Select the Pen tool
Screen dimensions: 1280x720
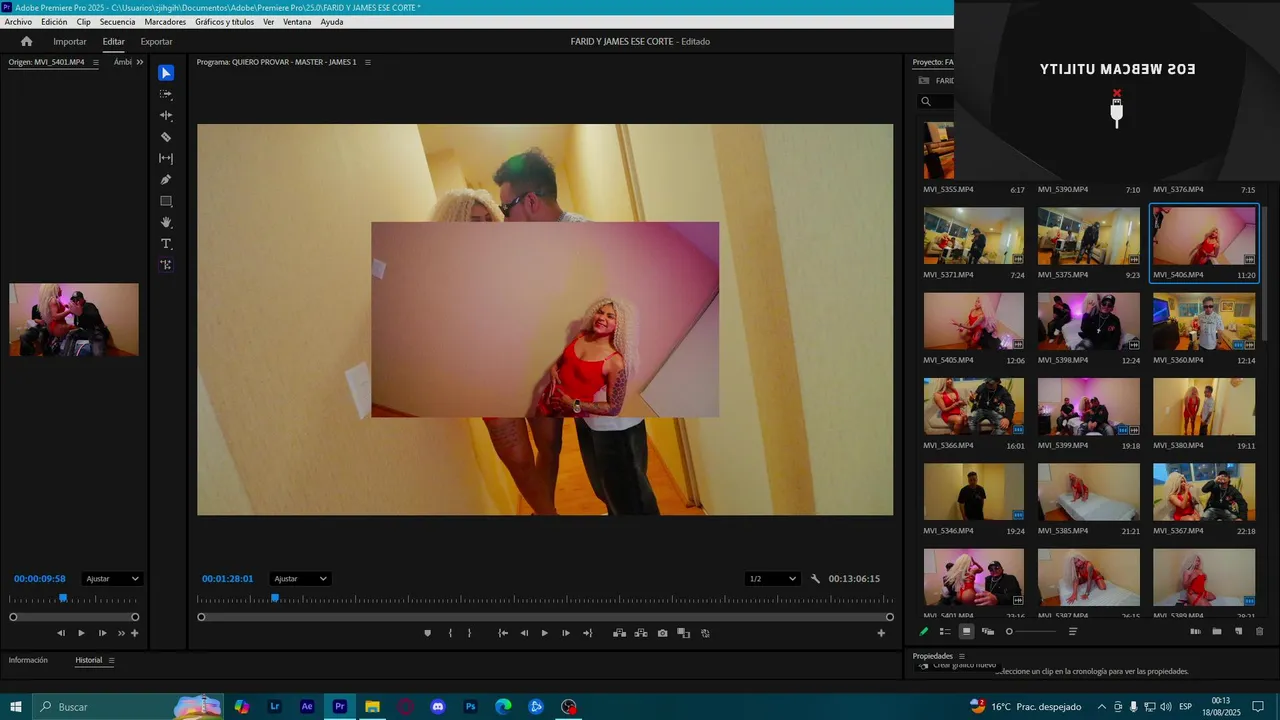click(x=166, y=180)
